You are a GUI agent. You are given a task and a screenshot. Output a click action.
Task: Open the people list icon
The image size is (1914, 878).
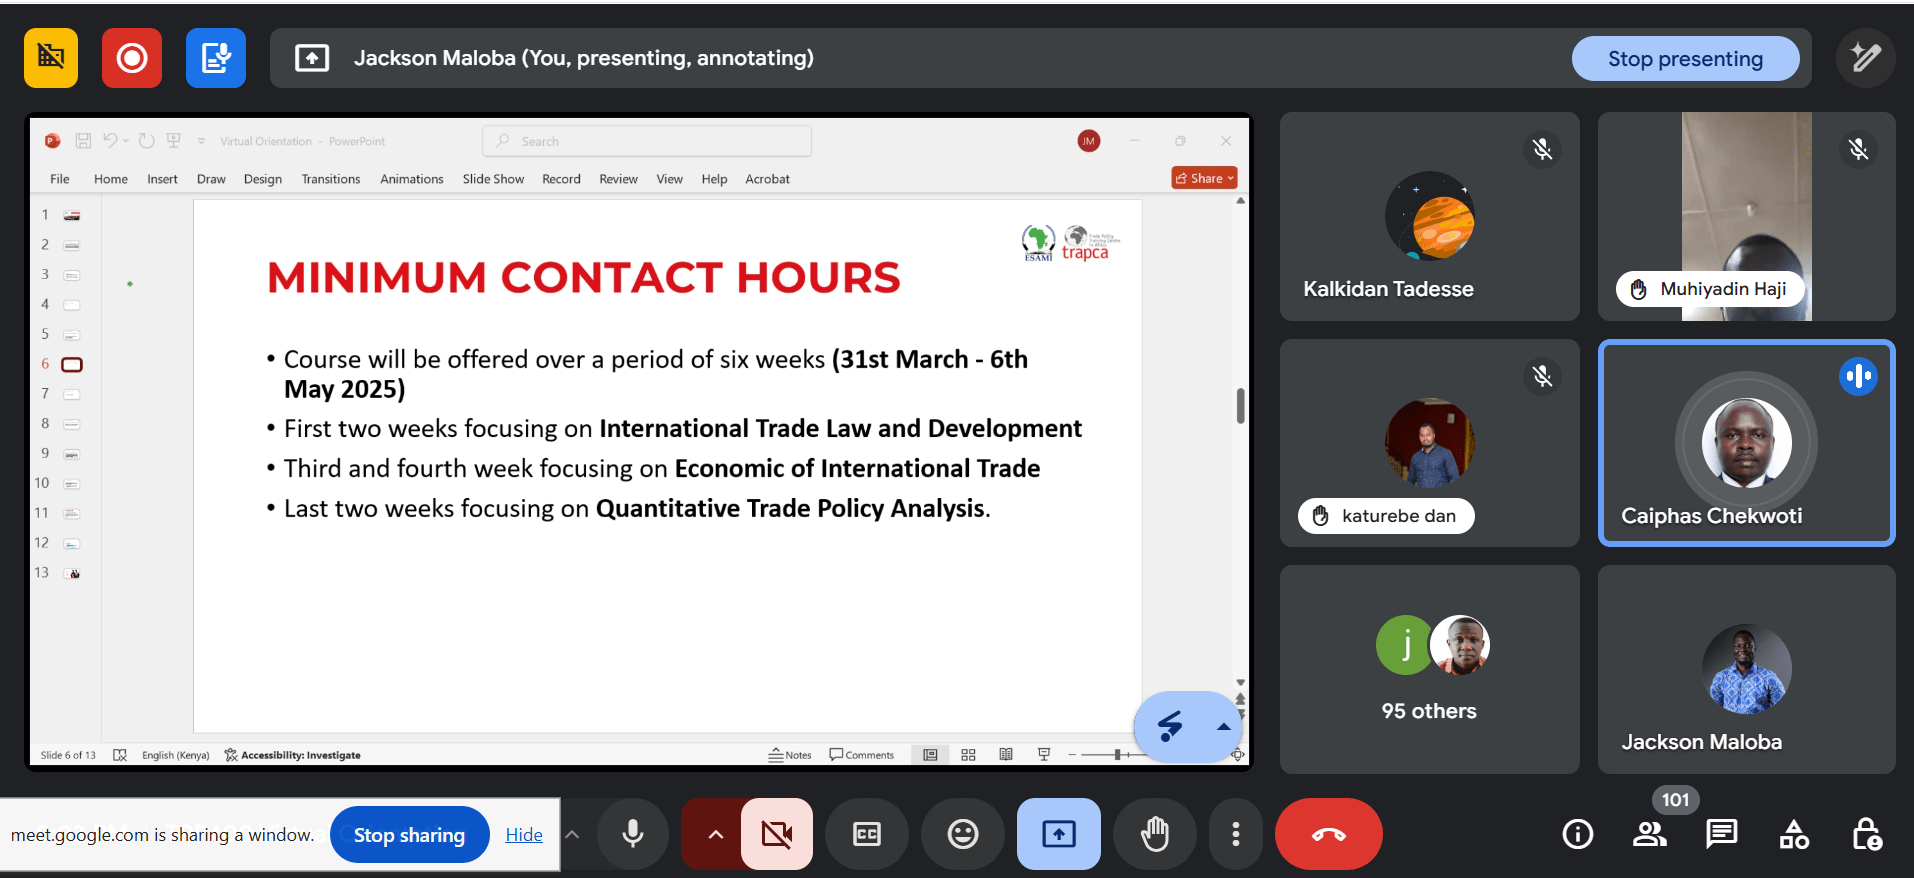1649,834
